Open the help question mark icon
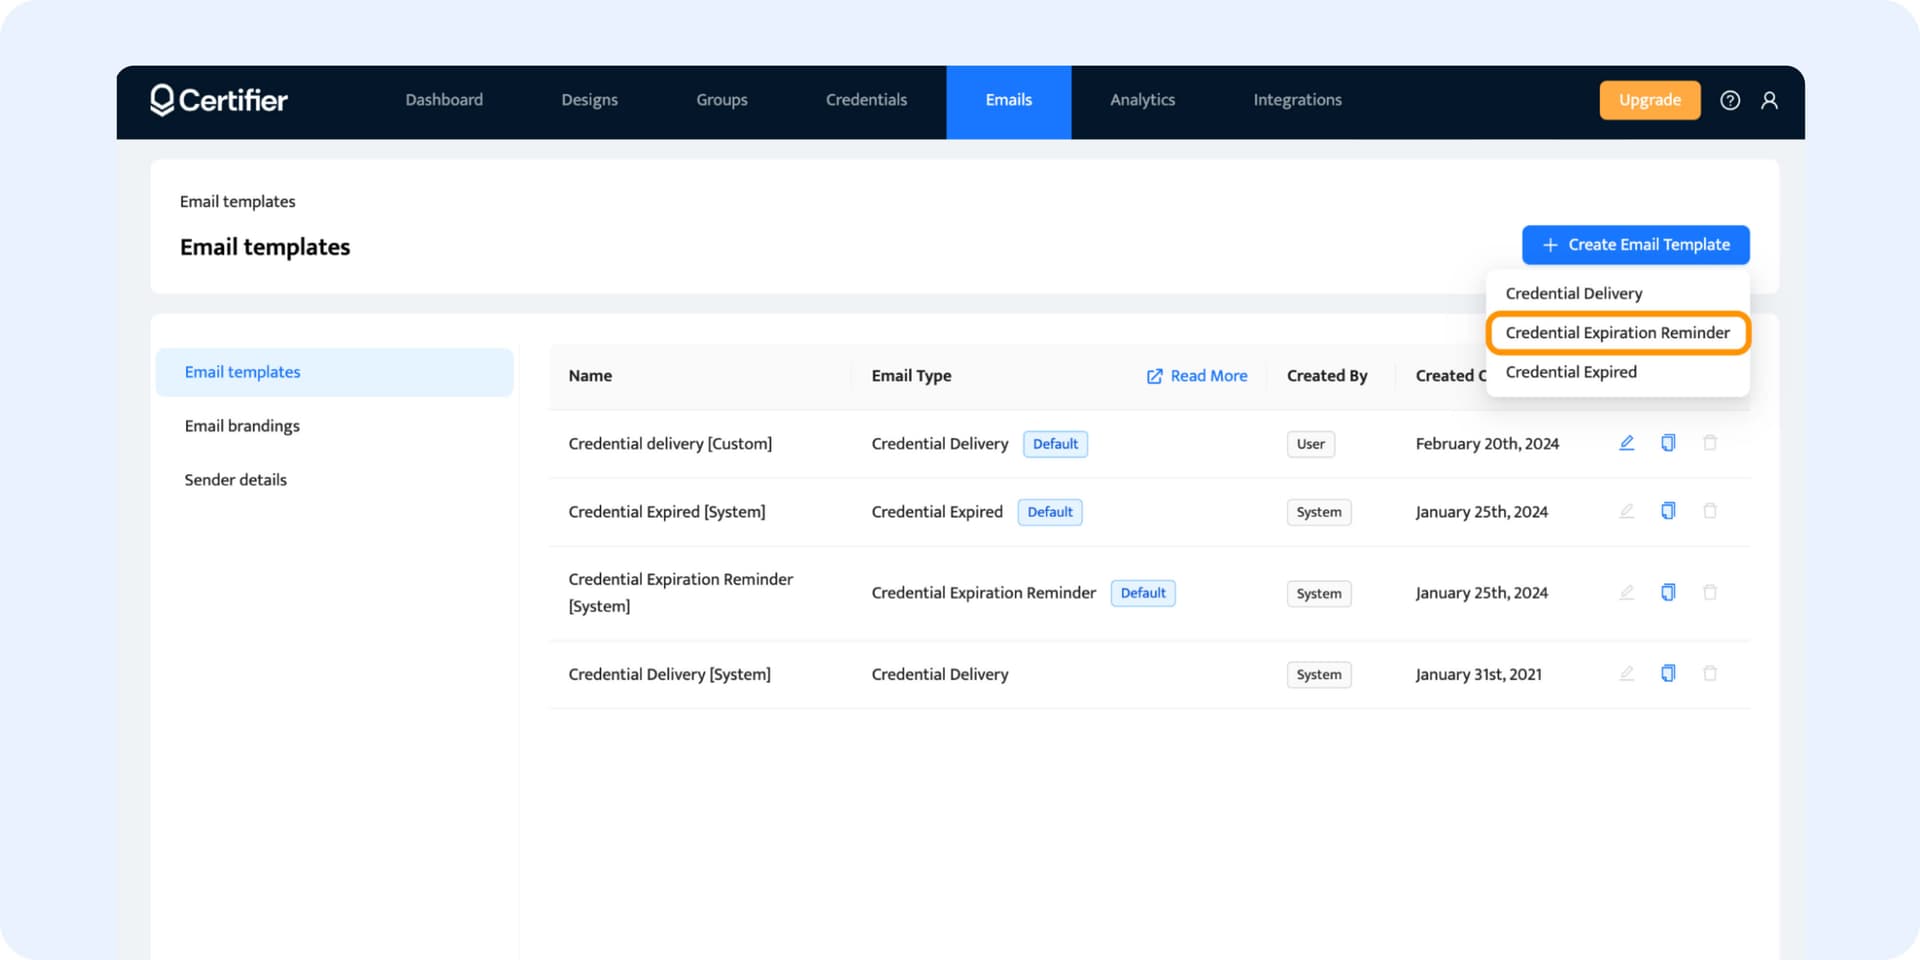Image resolution: width=1920 pixels, height=960 pixels. 1729,100
